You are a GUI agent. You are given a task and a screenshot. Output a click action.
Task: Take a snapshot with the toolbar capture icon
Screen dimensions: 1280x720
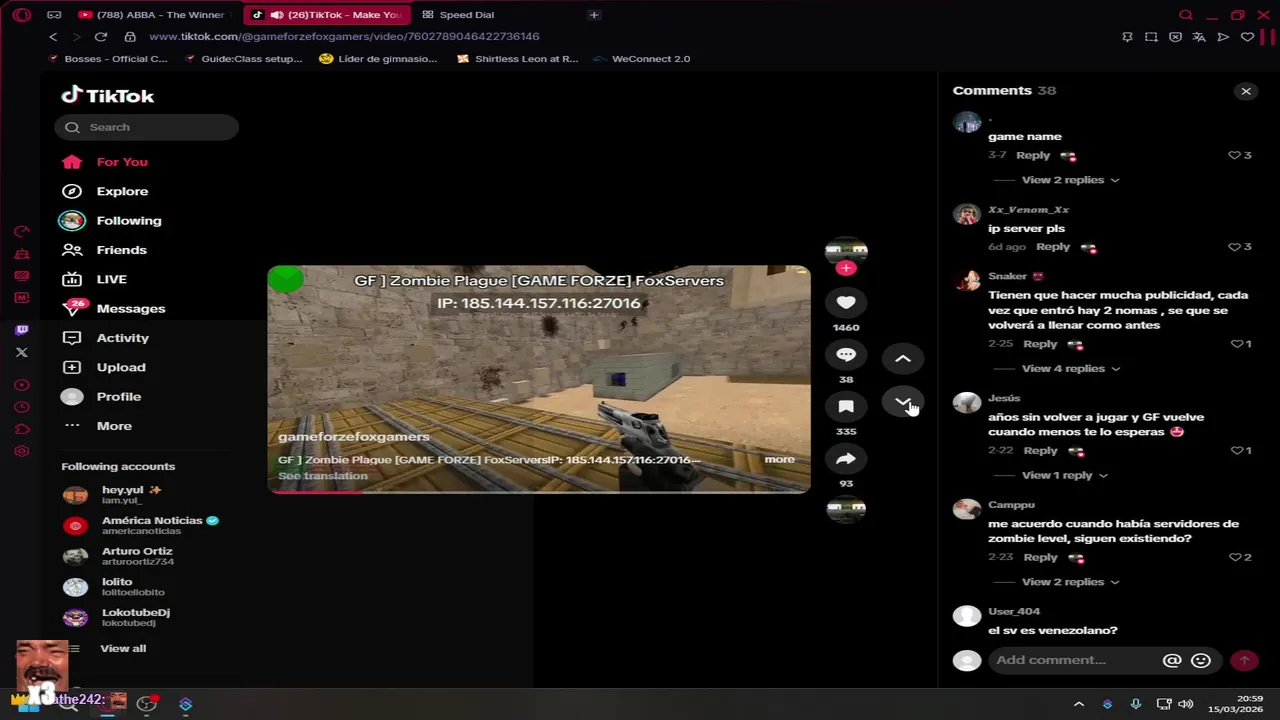(1151, 37)
